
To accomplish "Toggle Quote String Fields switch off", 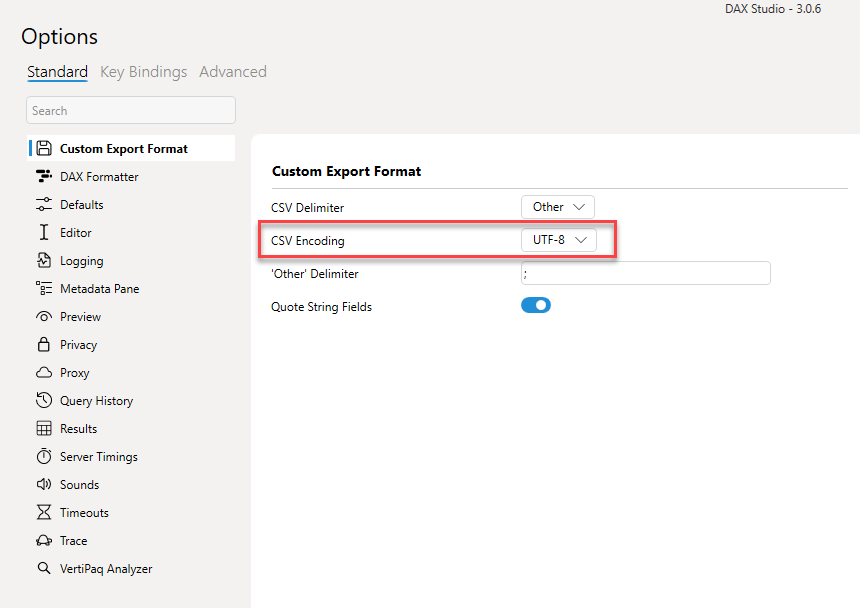I will pos(536,305).
